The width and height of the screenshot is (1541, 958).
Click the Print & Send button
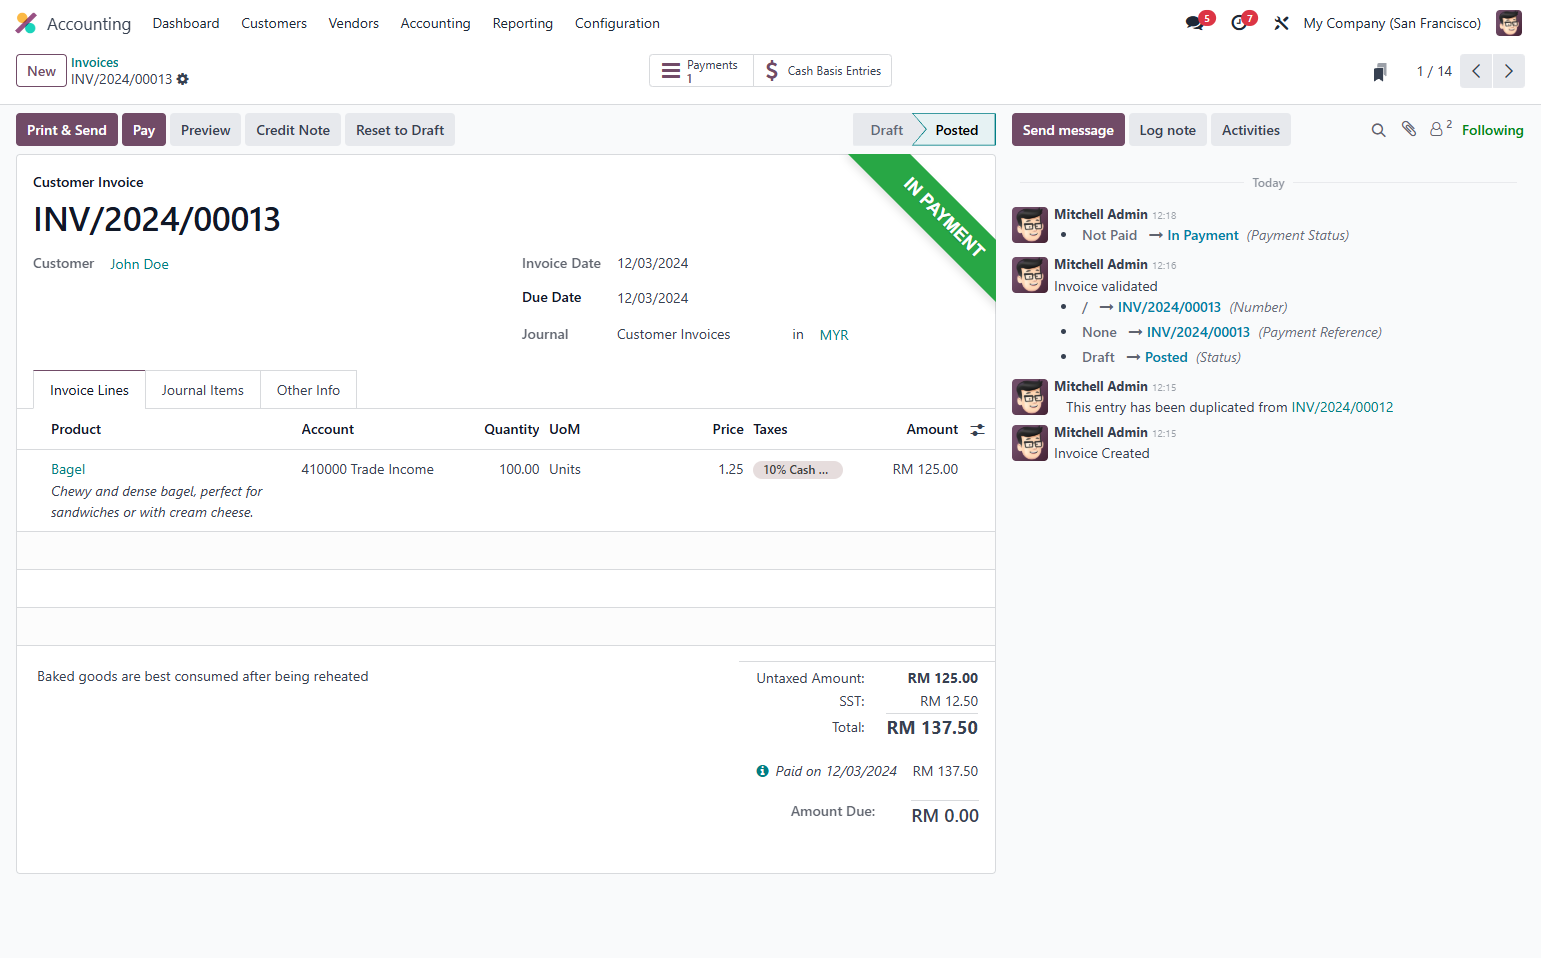pyautogui.click(x=67, y=130)
